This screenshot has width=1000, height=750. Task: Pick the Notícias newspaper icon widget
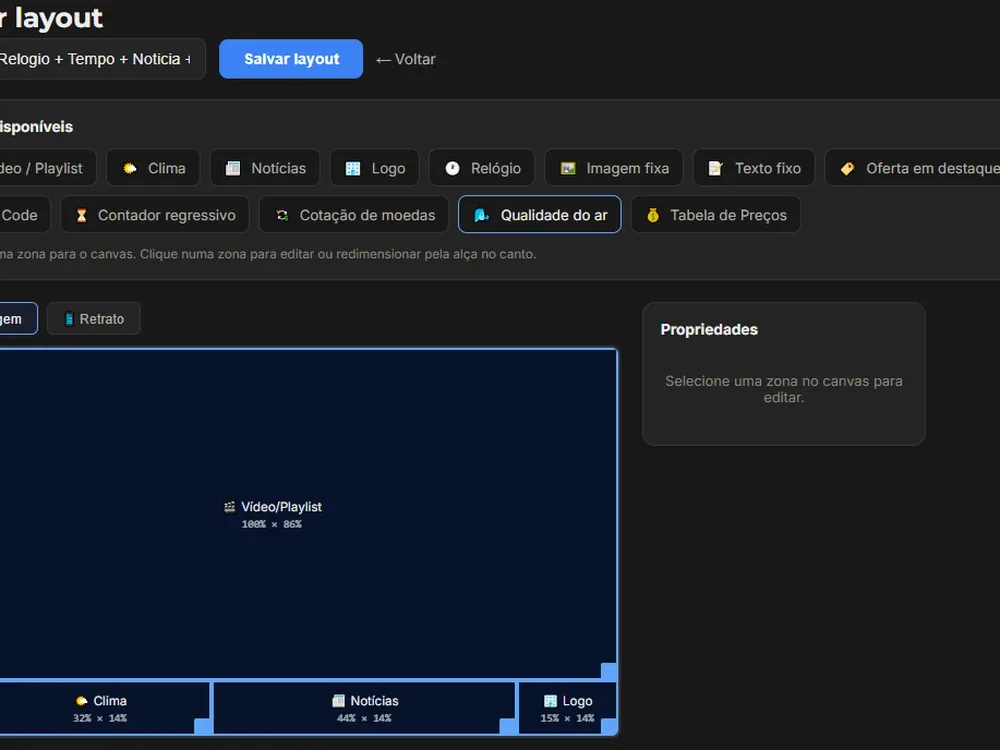(265, 168)
